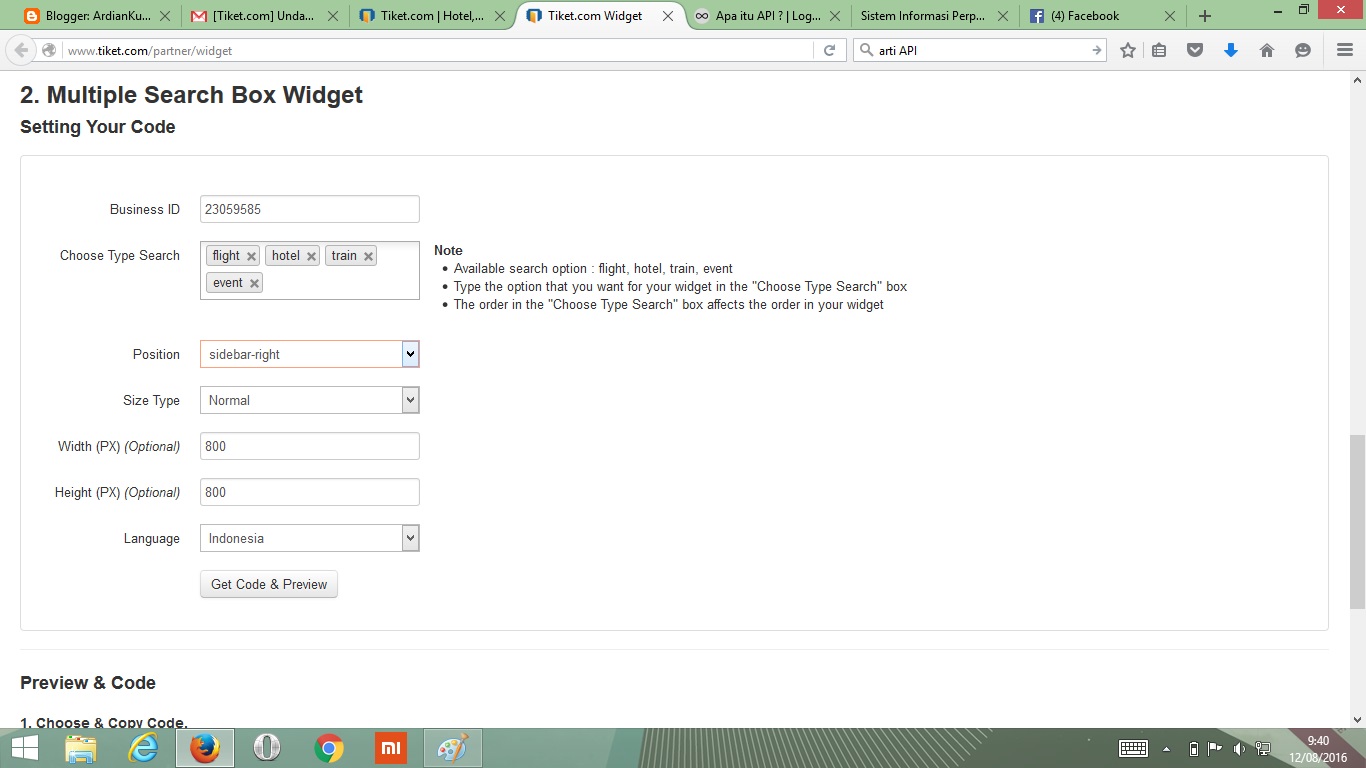The width and height of the screenshot is (1366, 768).
Task: Click the "Preview & Code" heading
Action: 88,683
